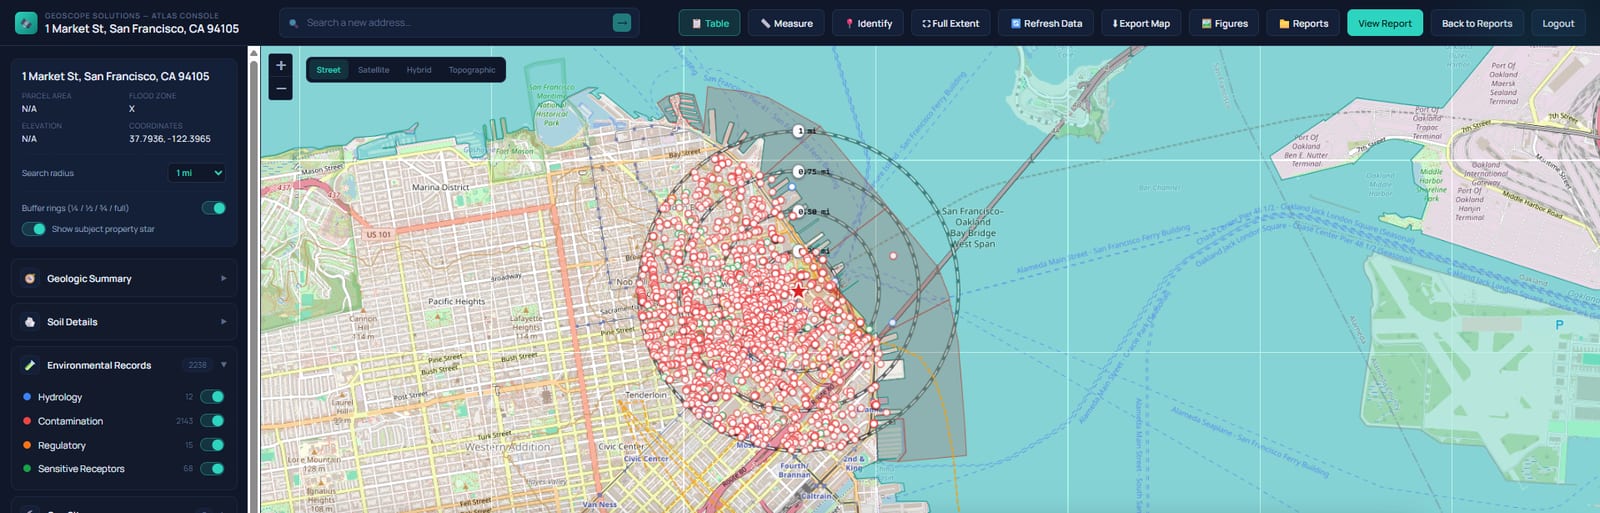Click the sidebar address heading 1 Market St
Screen dimensions: 1600x513
[x=115, y=76]
